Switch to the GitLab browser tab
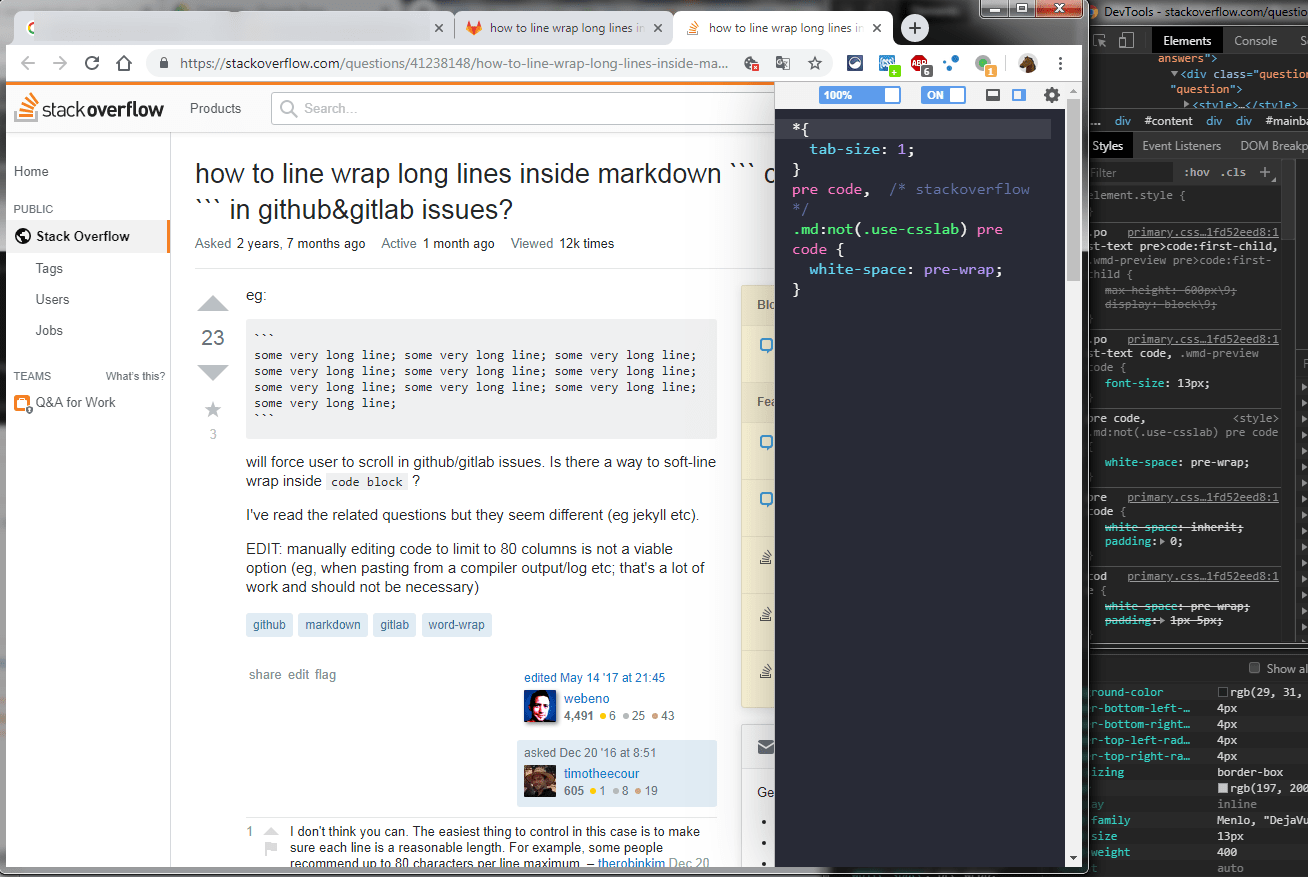 [564, 28]
